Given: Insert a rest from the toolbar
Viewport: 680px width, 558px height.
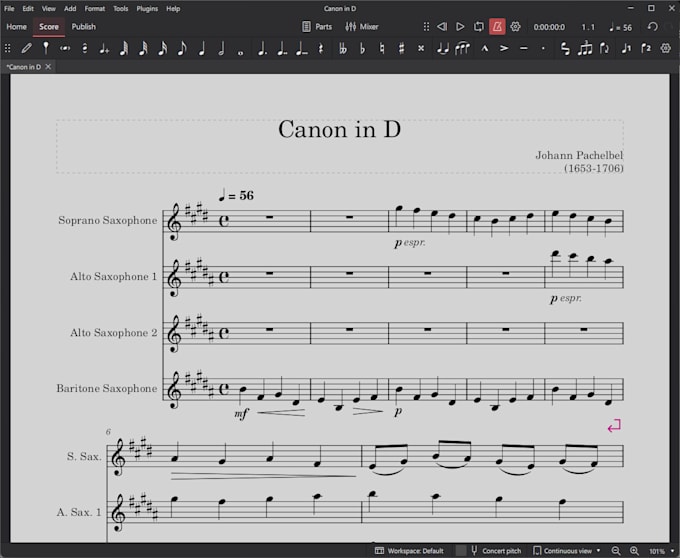Looking at the screenshot, I should tap(321, 49).
